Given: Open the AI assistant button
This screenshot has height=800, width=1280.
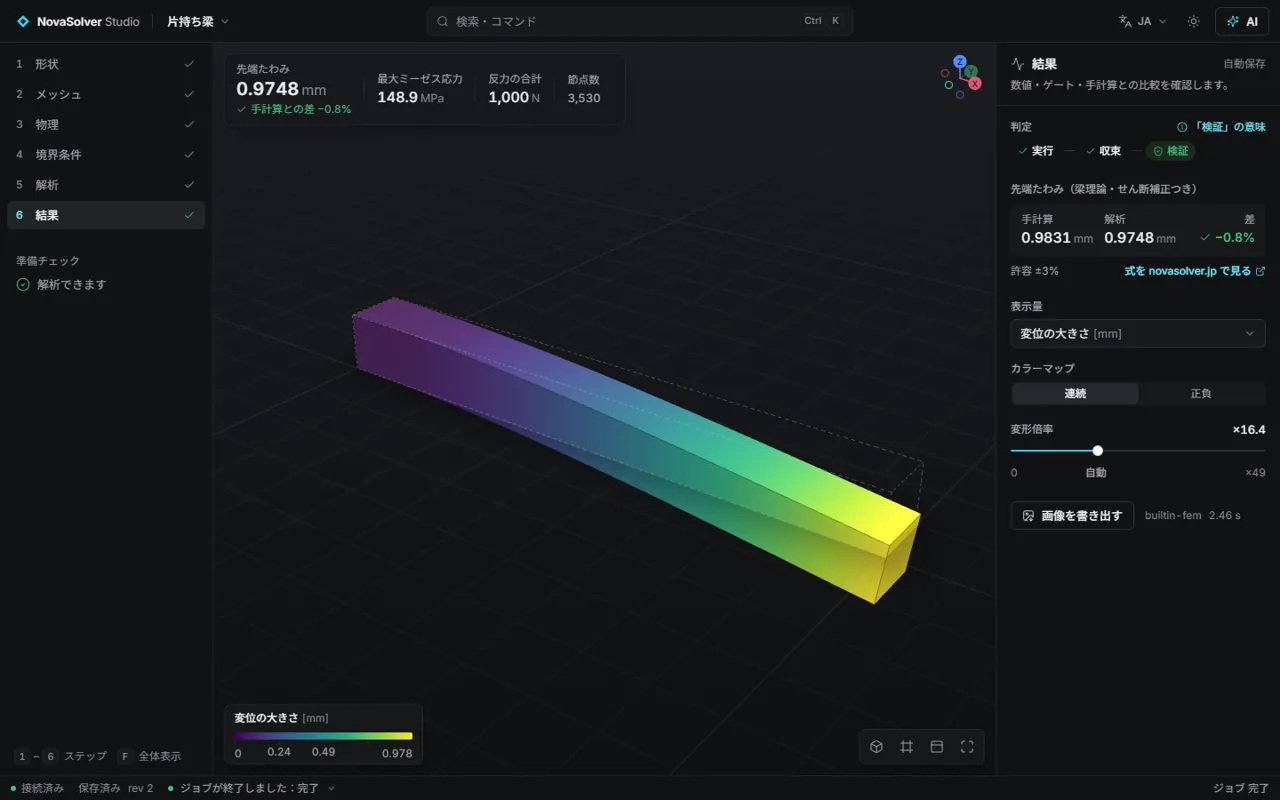Looking at the screenshot, I should 1242,21.
